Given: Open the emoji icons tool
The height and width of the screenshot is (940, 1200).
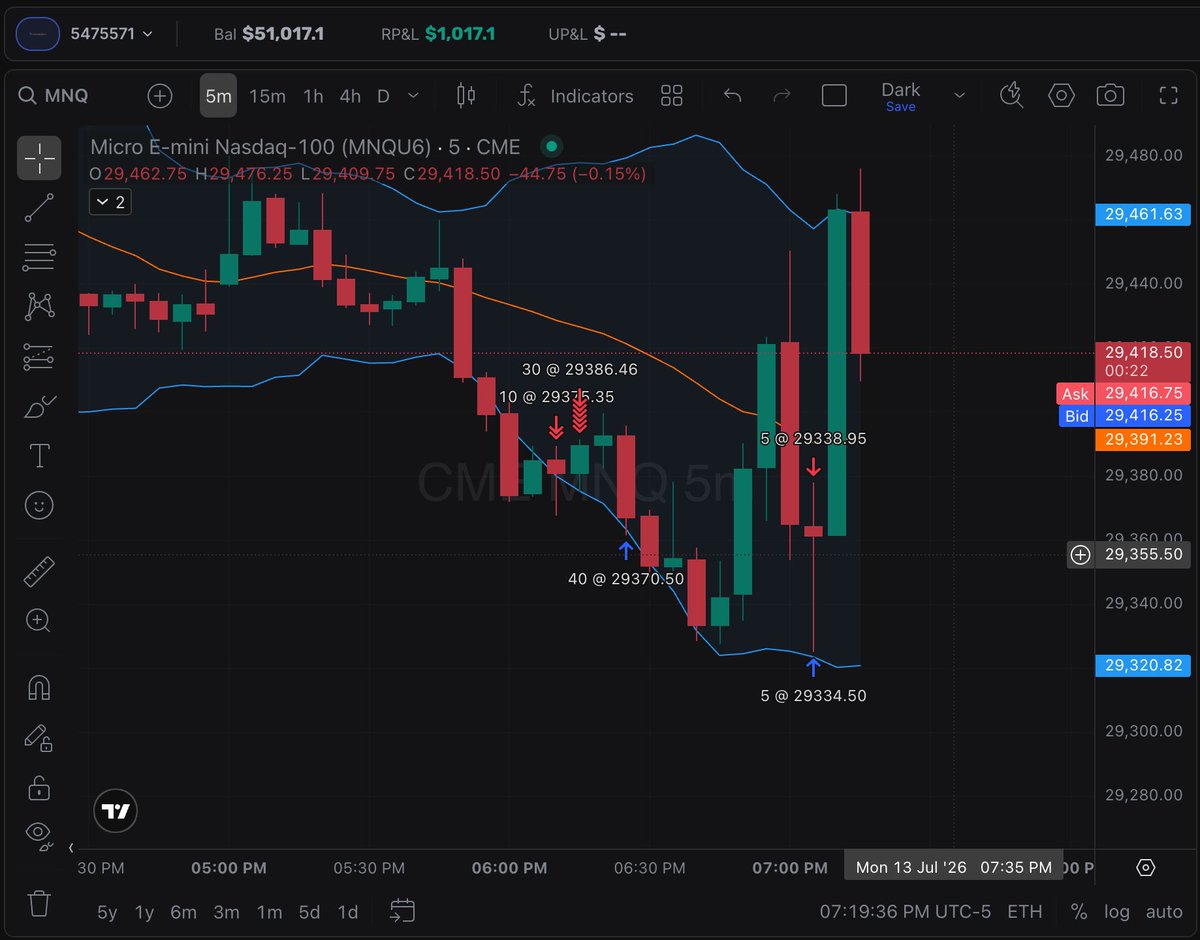Looking at the screenshot, I should 39,505.
